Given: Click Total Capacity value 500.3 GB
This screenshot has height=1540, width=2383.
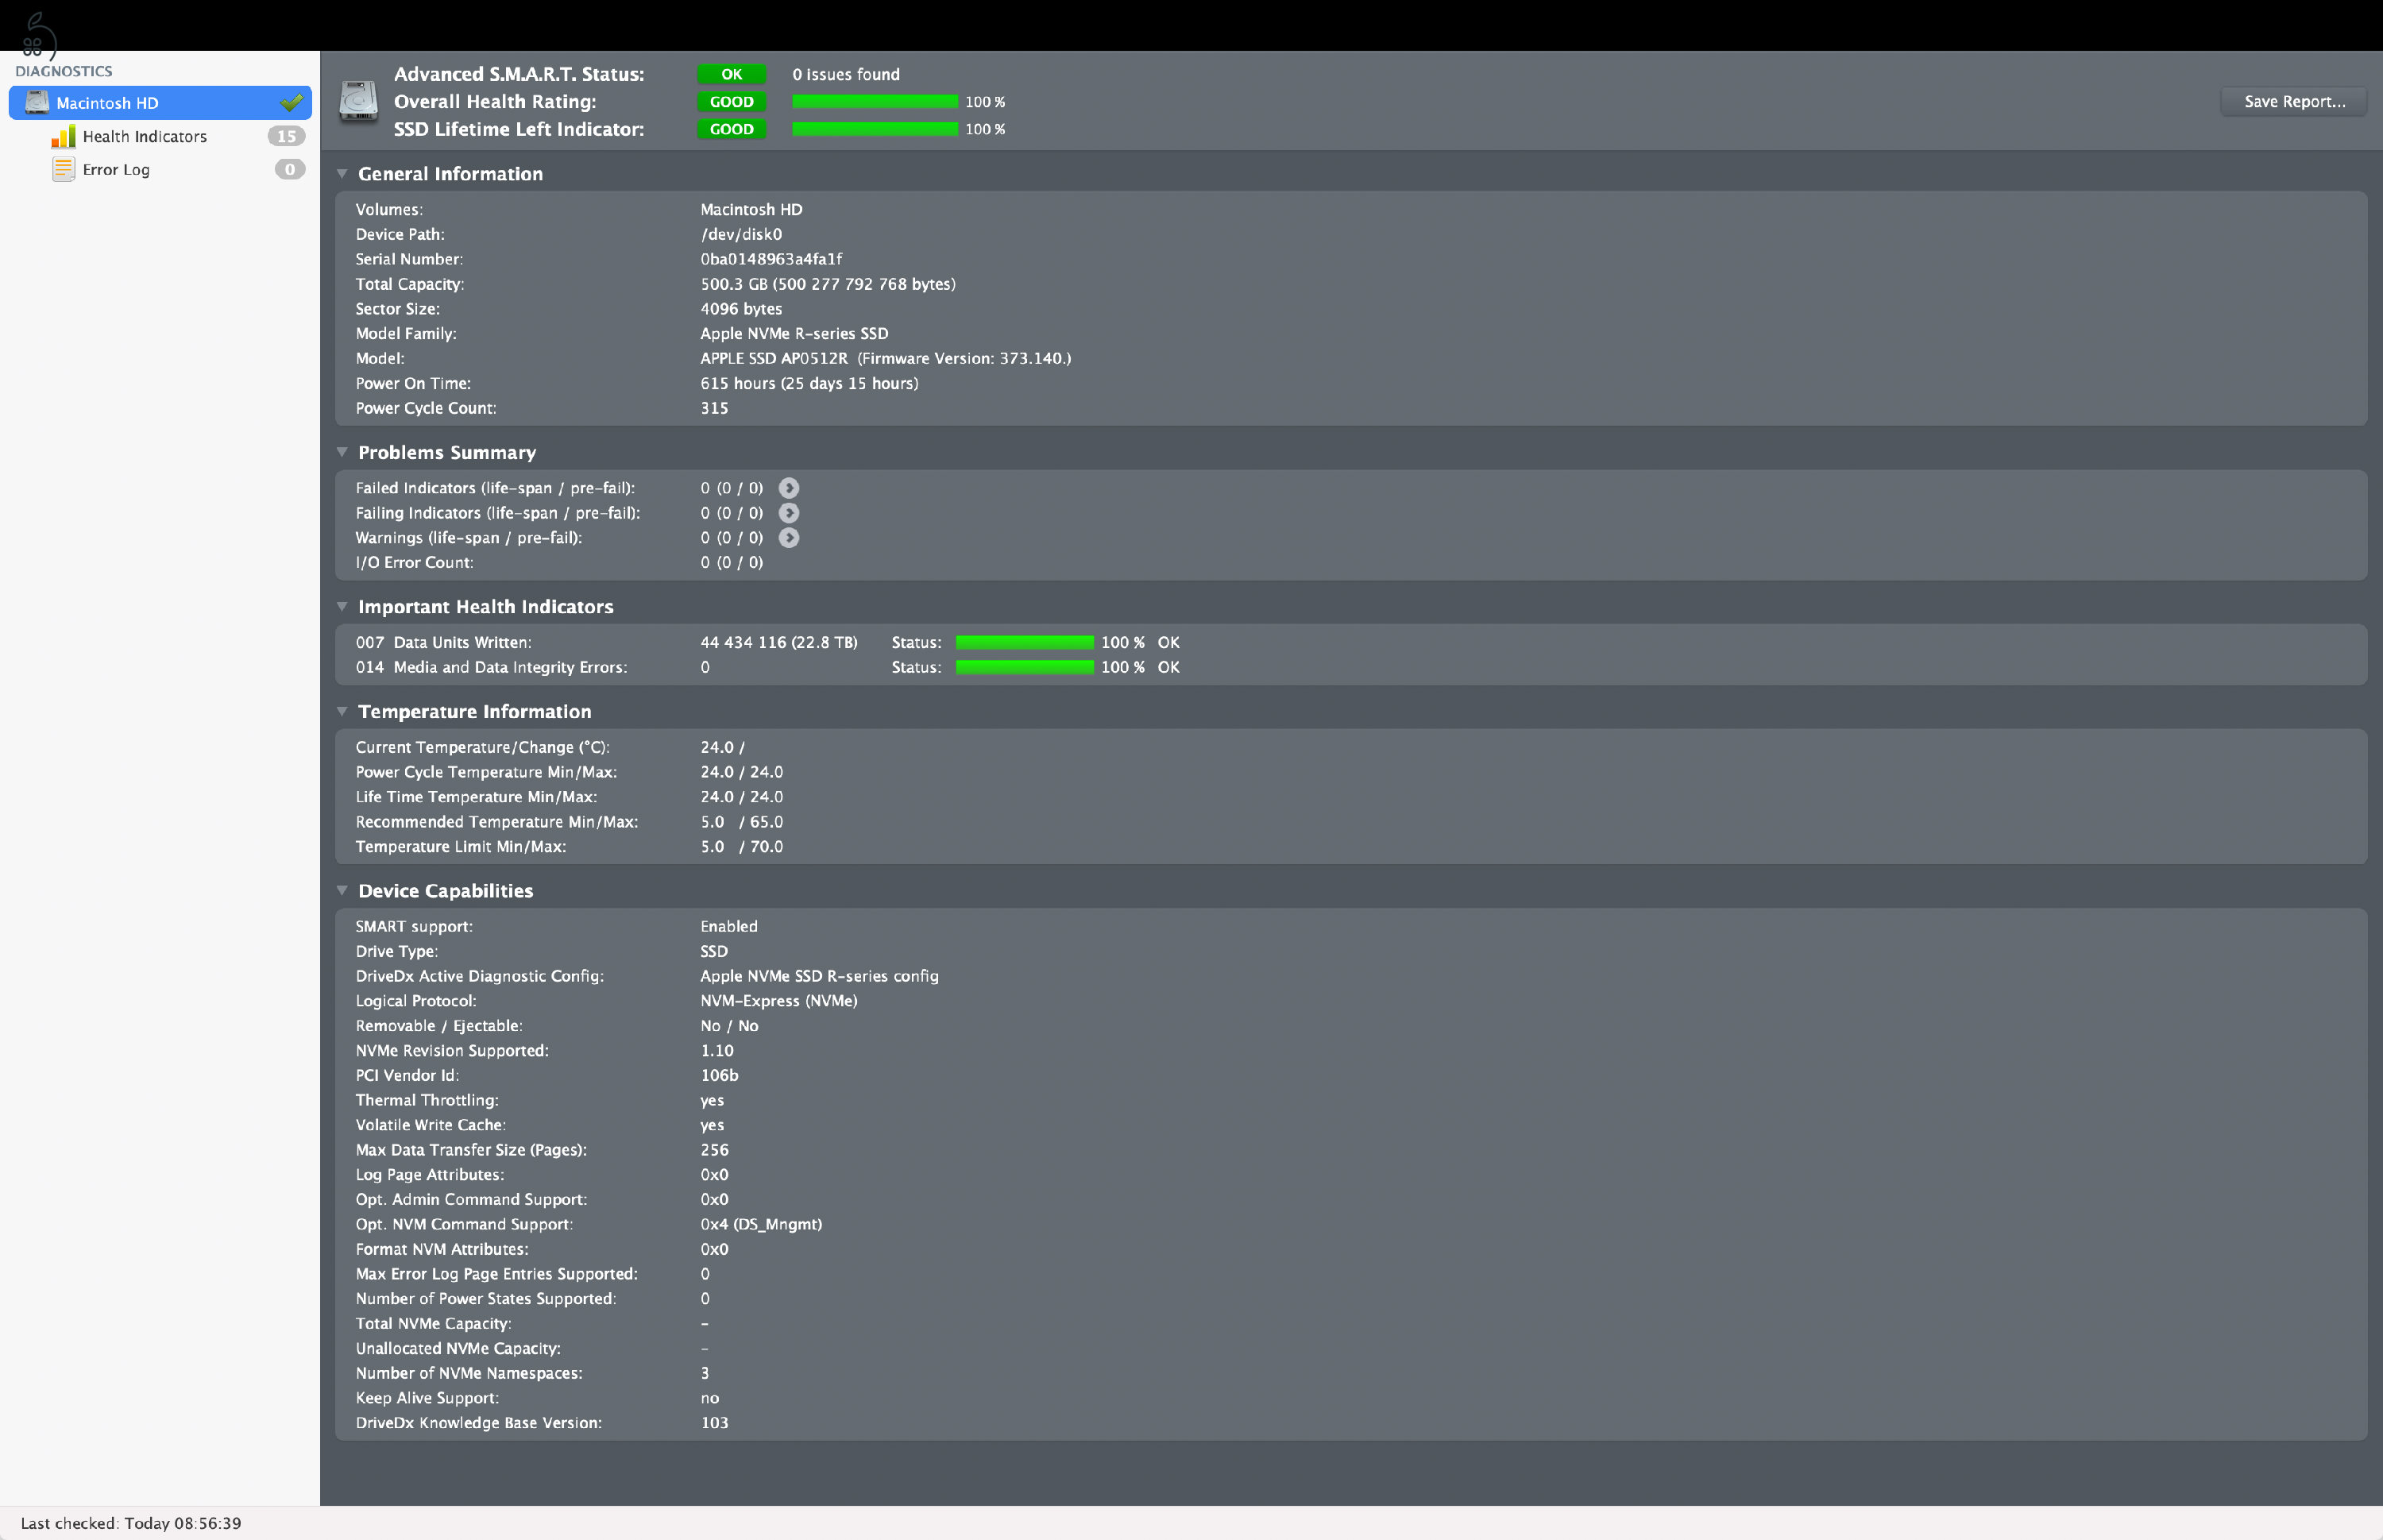Looking at the screenshot, I should pos(828,284).
